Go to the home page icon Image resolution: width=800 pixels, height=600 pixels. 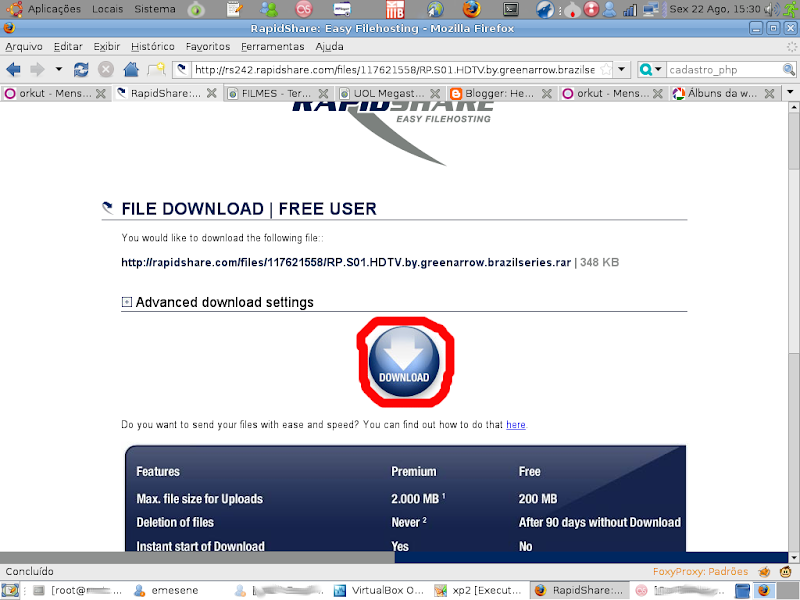pos(131,69)
